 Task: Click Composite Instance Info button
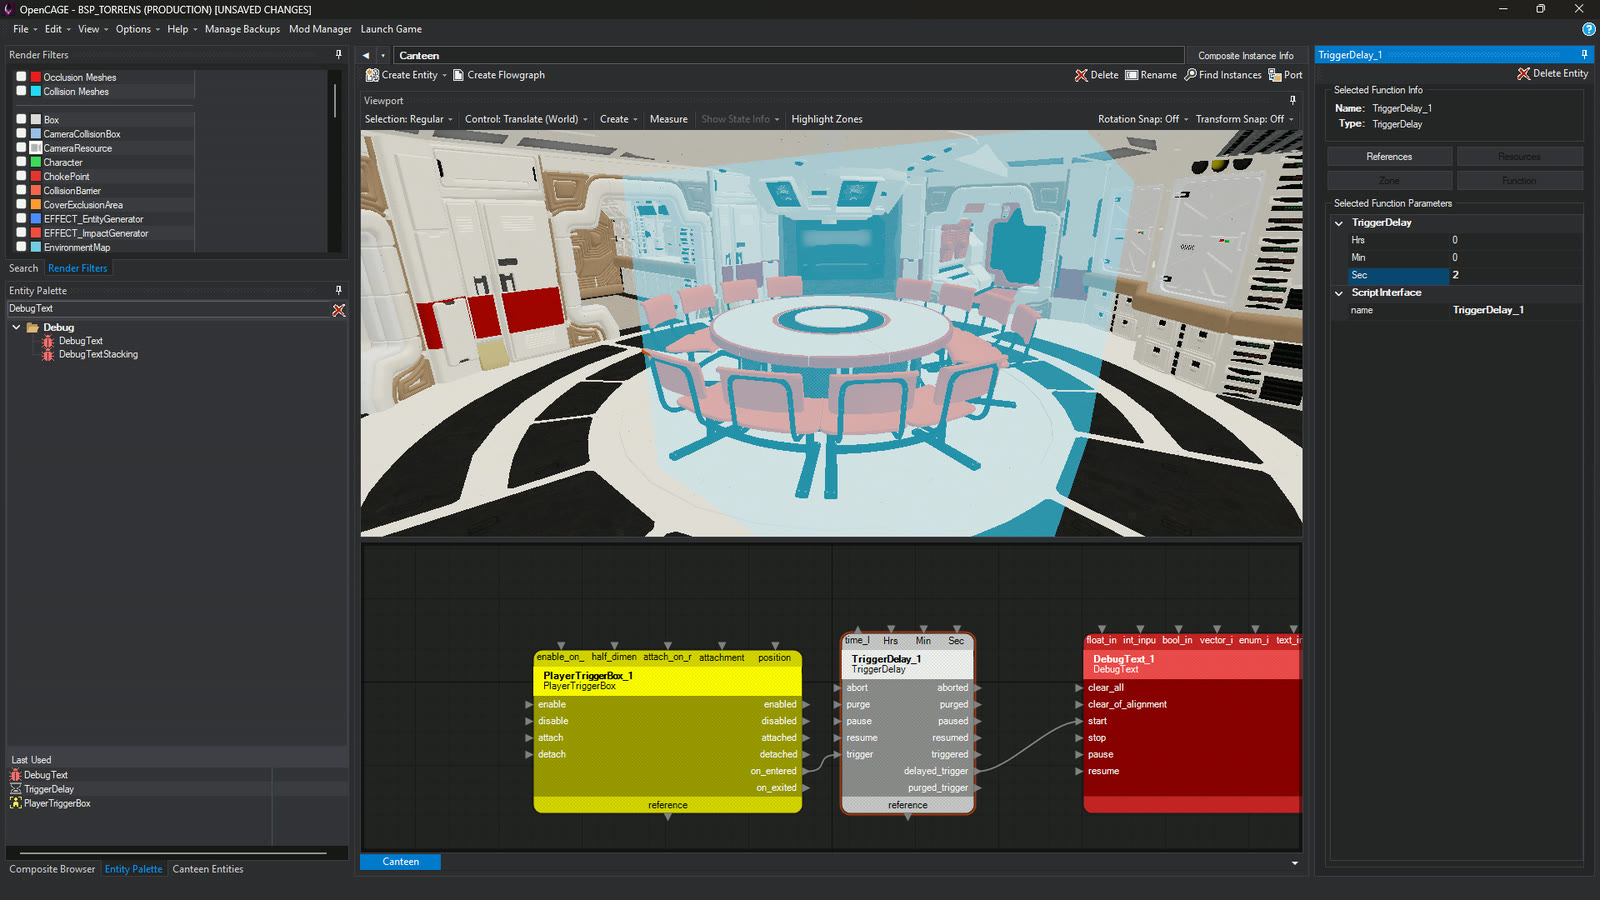pyautogui.click(x=1246, y=56)
